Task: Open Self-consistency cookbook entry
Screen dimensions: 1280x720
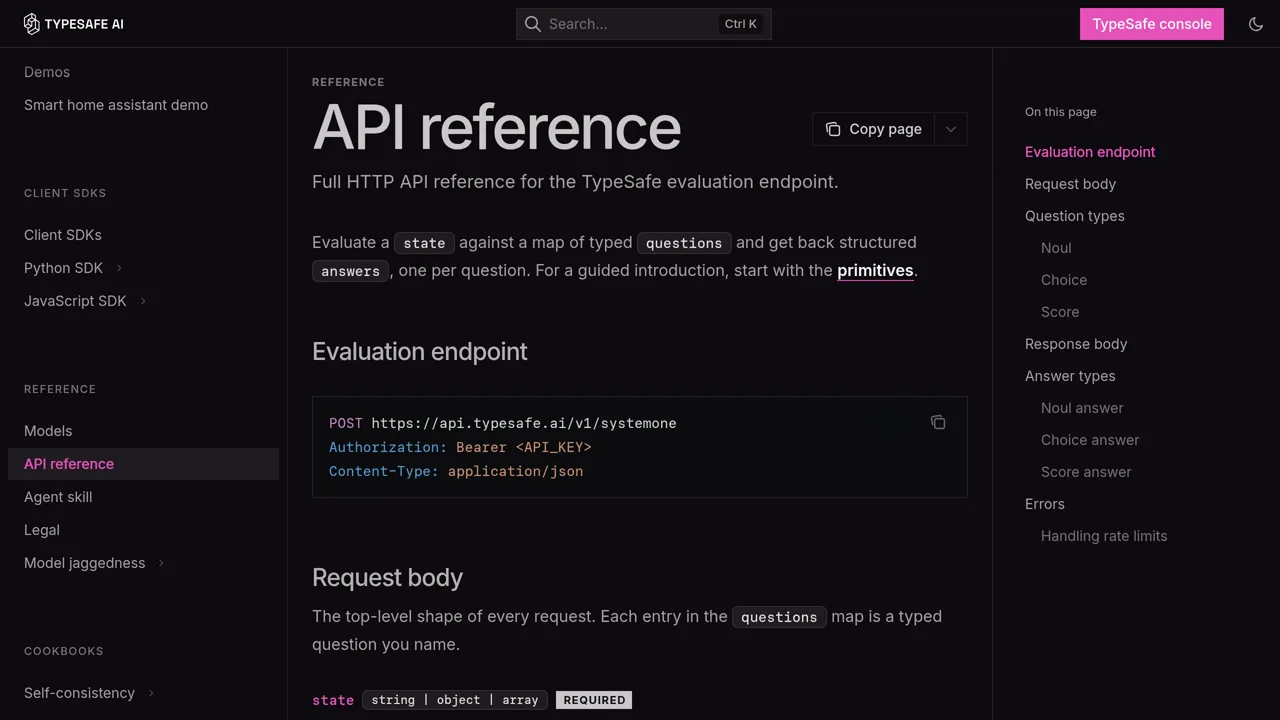Action: point(79,693)
